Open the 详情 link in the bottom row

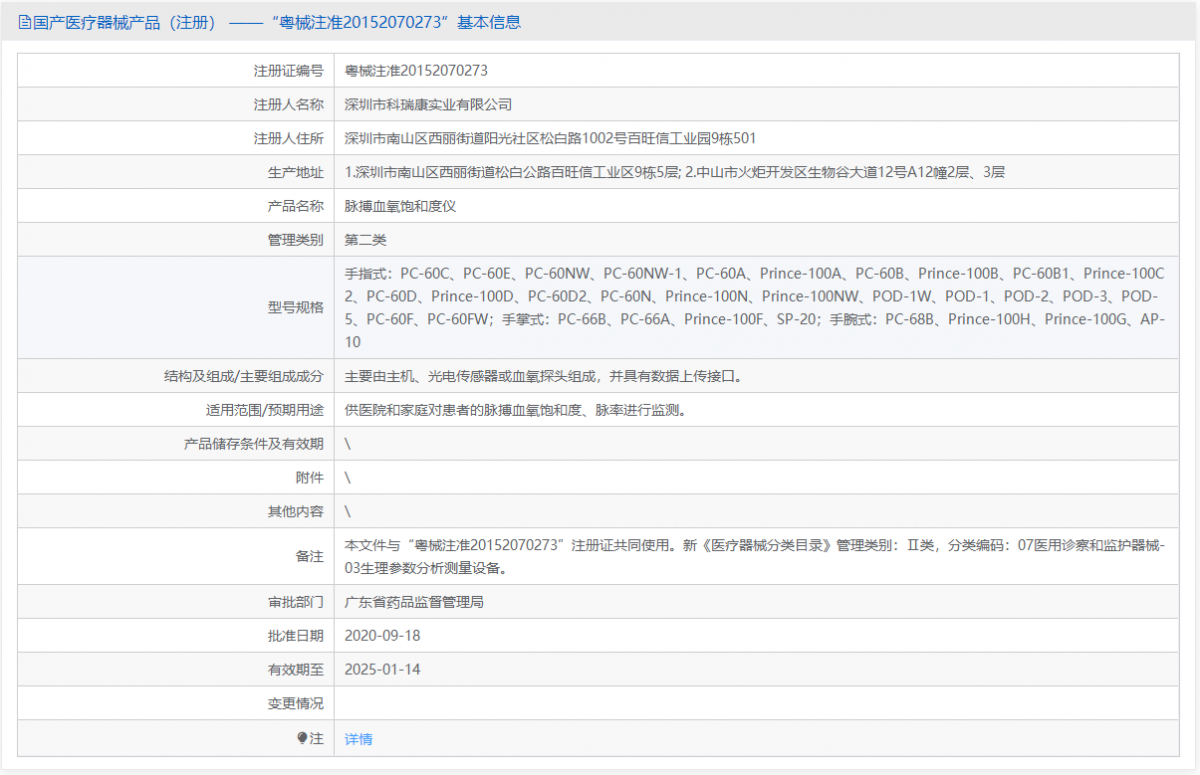(357, 737)
